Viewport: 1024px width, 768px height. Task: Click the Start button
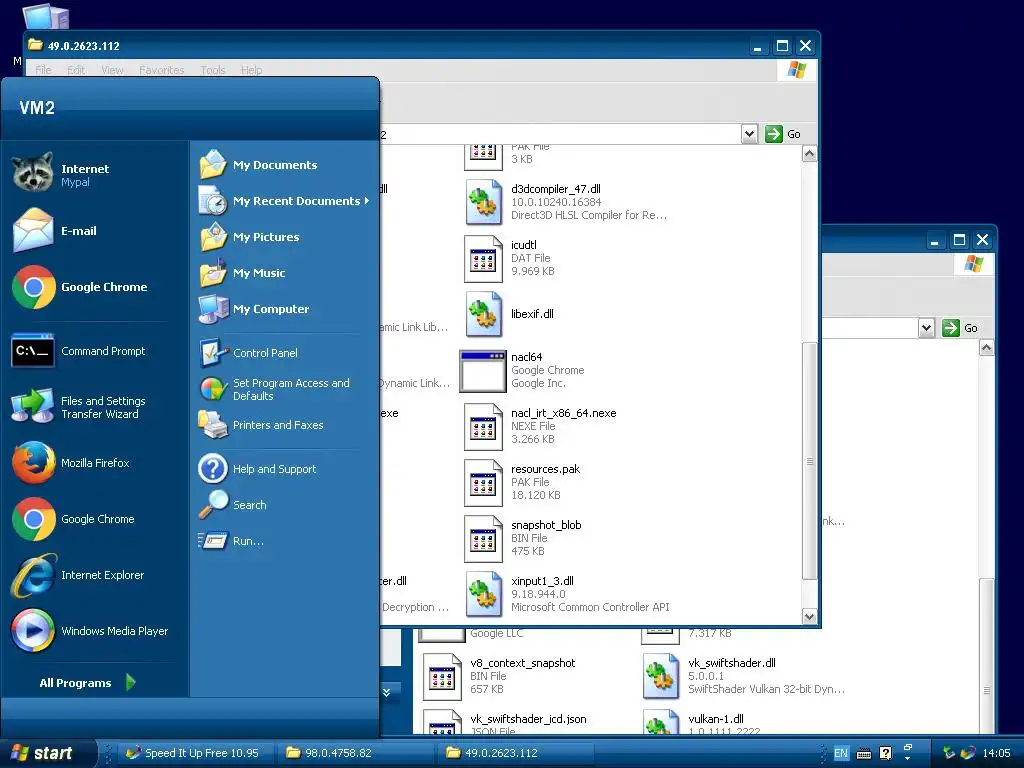[x=48, y=753]
